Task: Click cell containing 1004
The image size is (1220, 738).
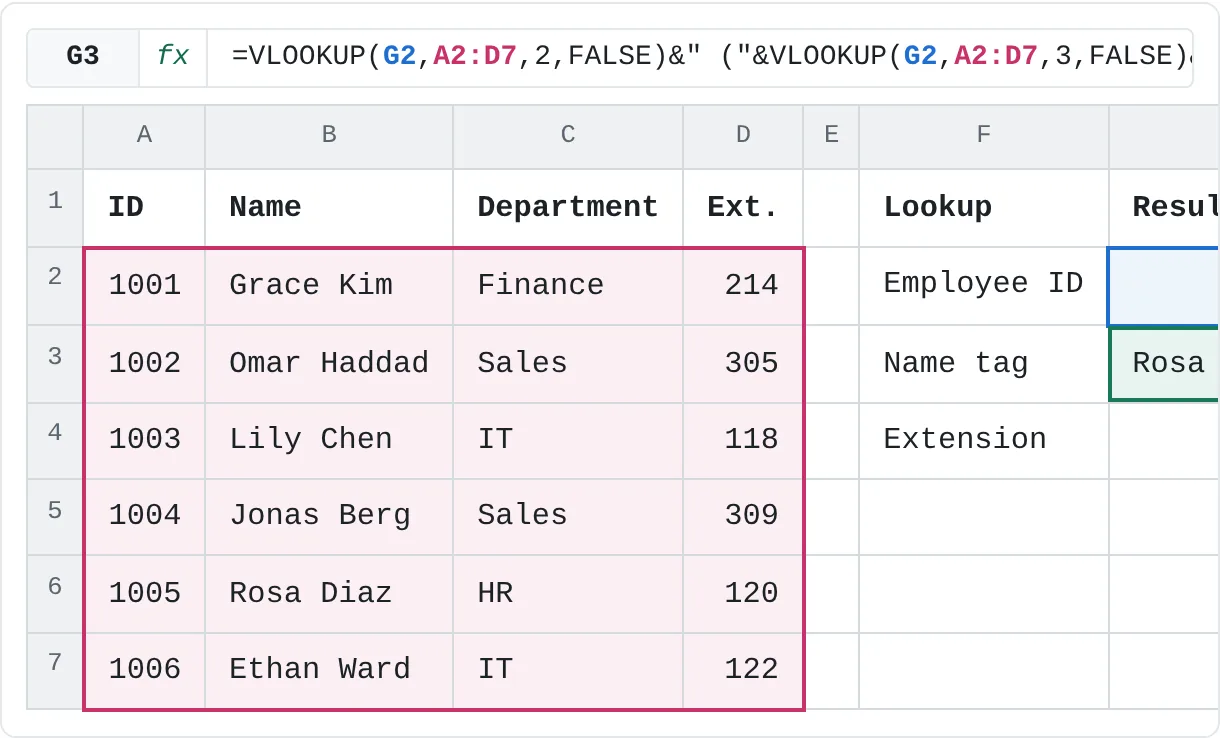Action: [144, 517]
